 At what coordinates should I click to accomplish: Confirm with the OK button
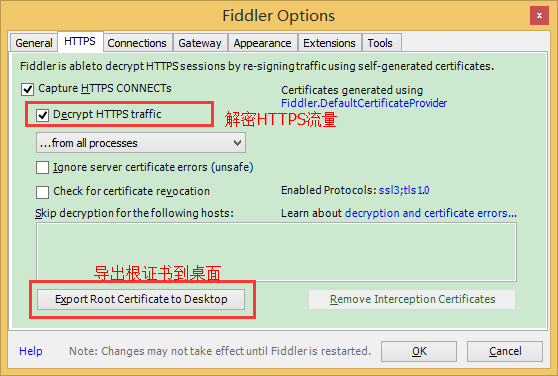coord(419,351)
